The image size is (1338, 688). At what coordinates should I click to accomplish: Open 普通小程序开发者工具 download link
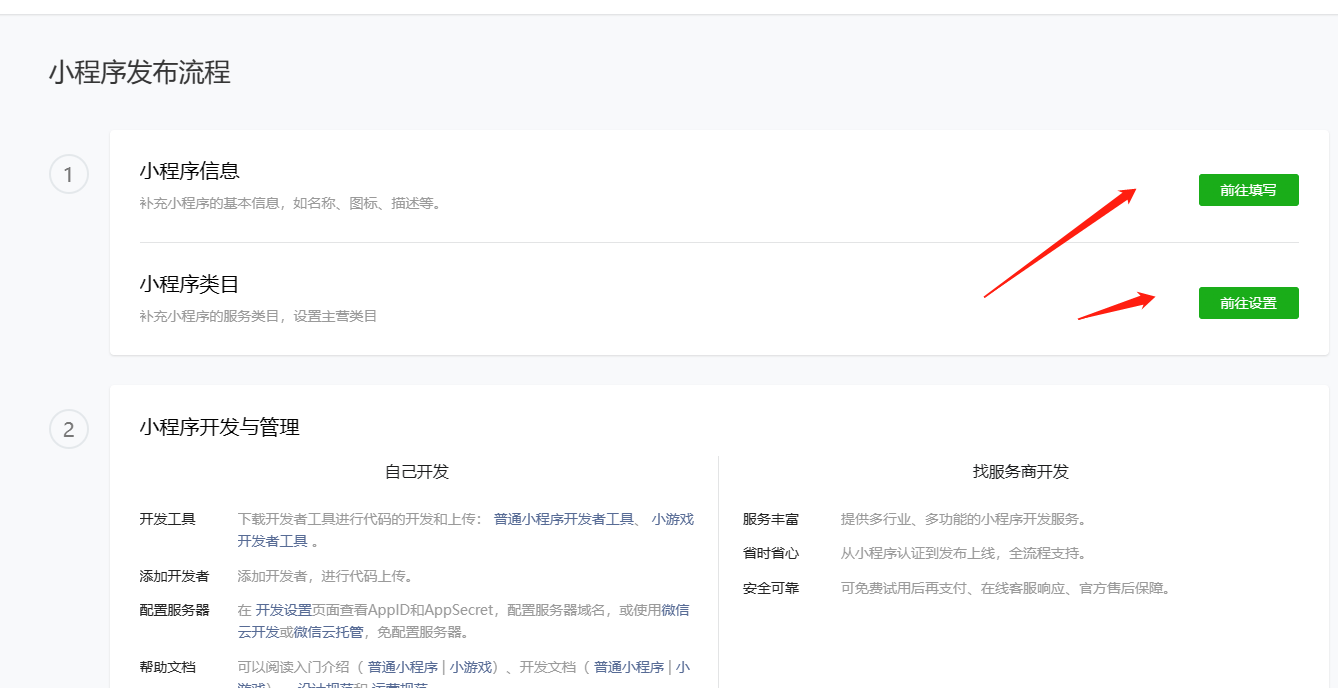[x=564, y=519]
